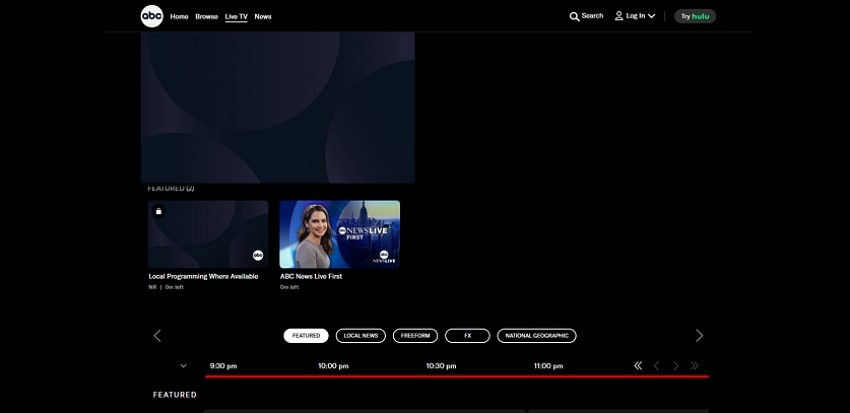Select the LOCAL NEWS filter pill
The width and height of the screenshot is (850, 413).
[x=360, y=335]
